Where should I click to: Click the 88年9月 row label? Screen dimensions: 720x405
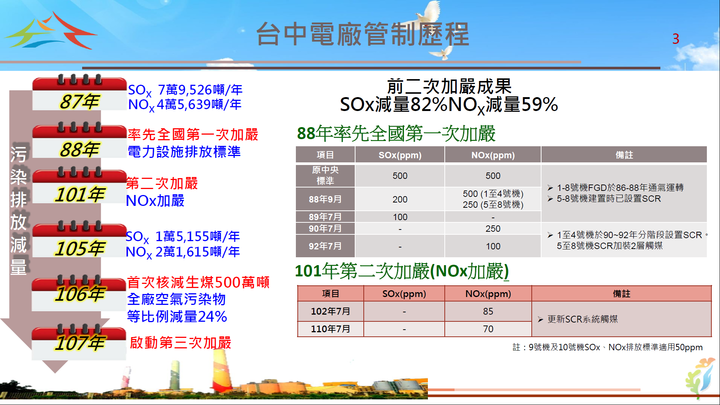click(325, 199)
